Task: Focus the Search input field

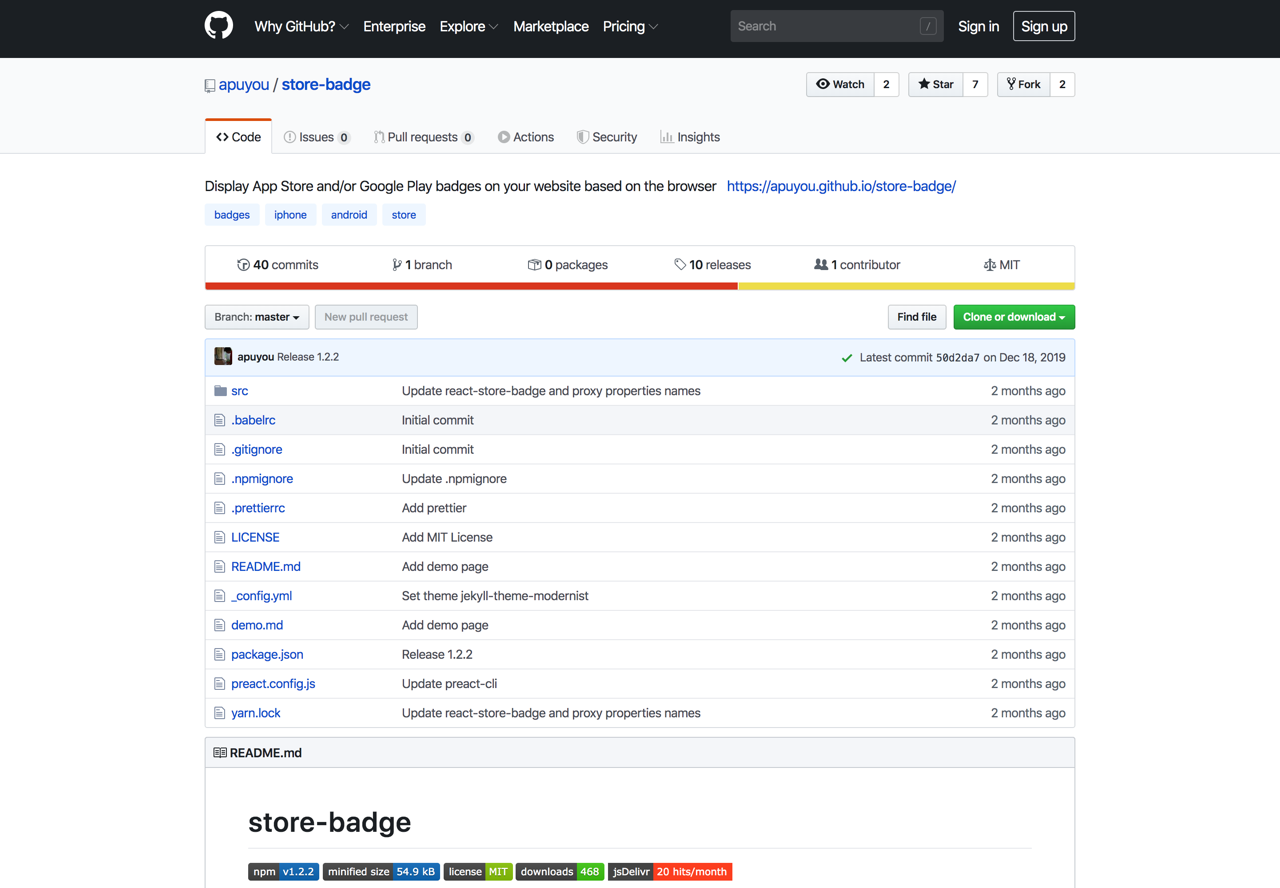Action: [836, 26]
